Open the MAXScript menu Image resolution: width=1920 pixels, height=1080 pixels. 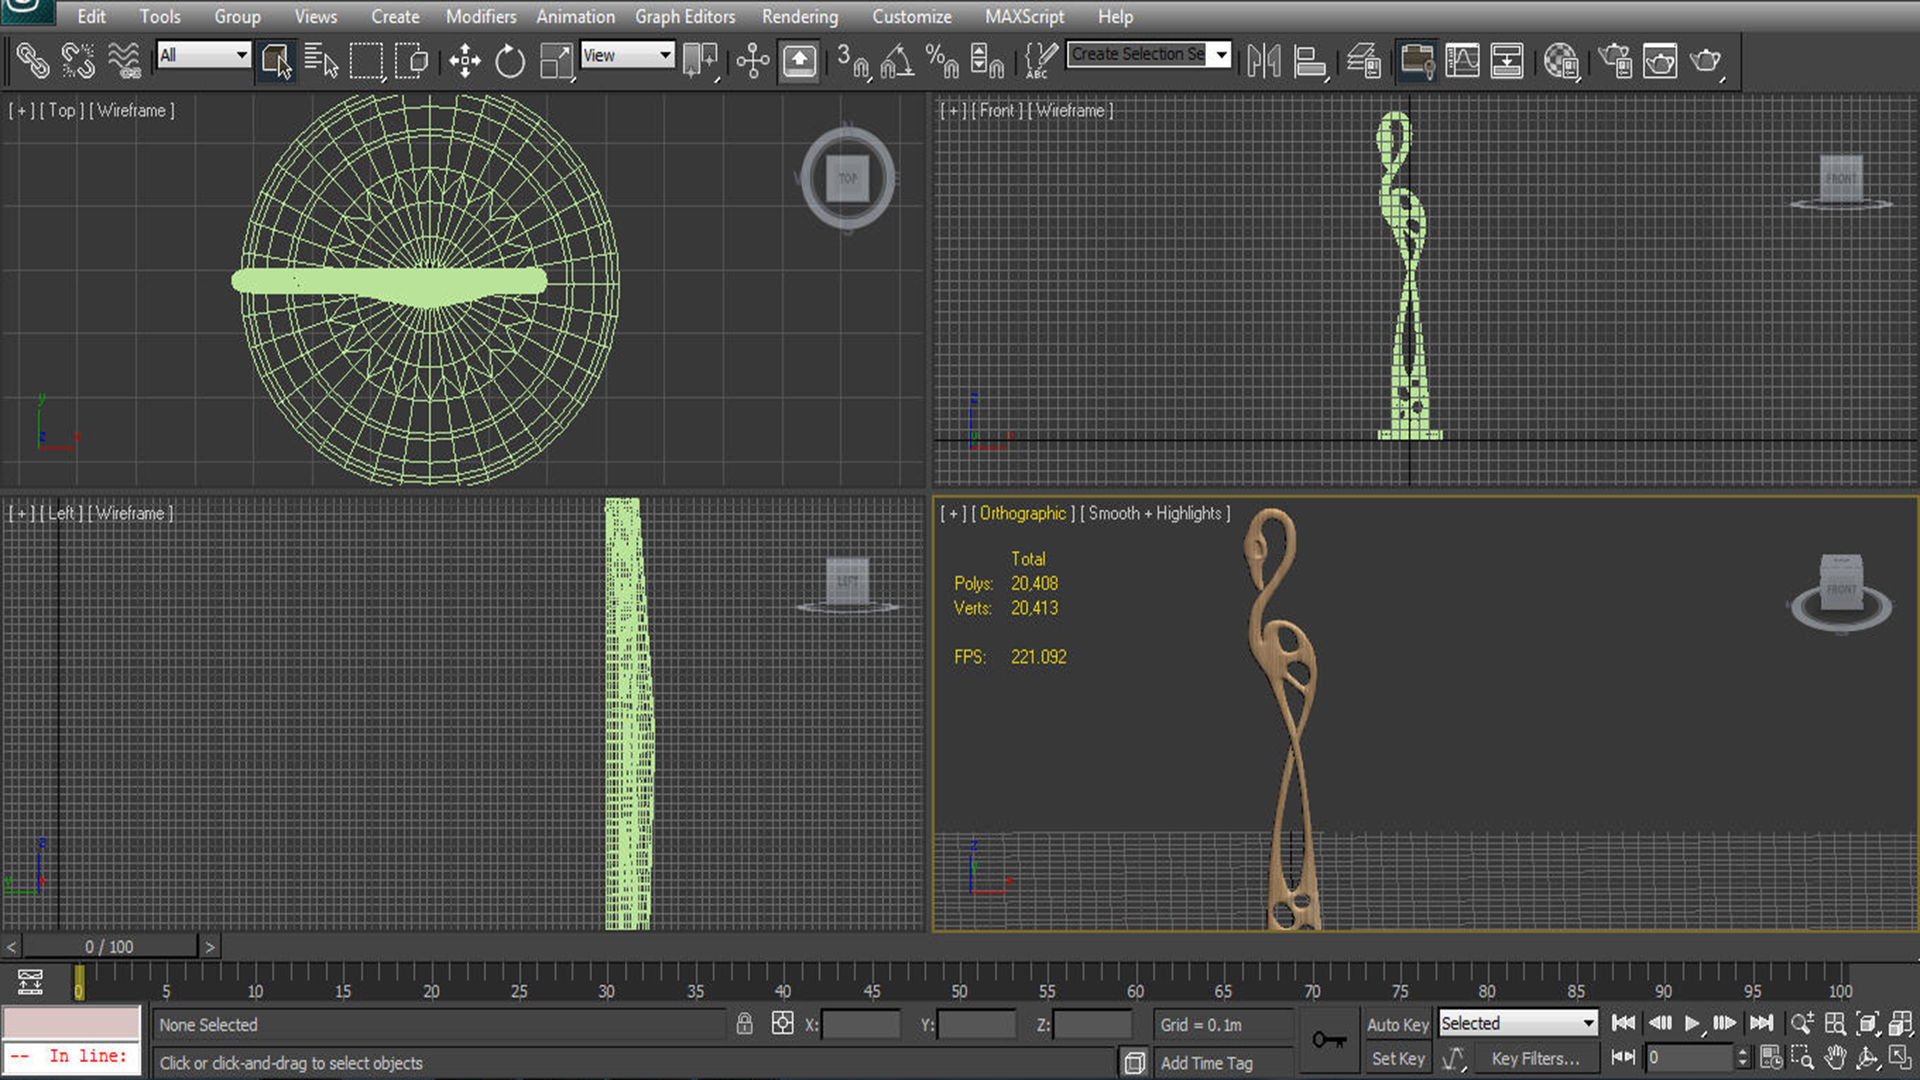point(1024,16)
